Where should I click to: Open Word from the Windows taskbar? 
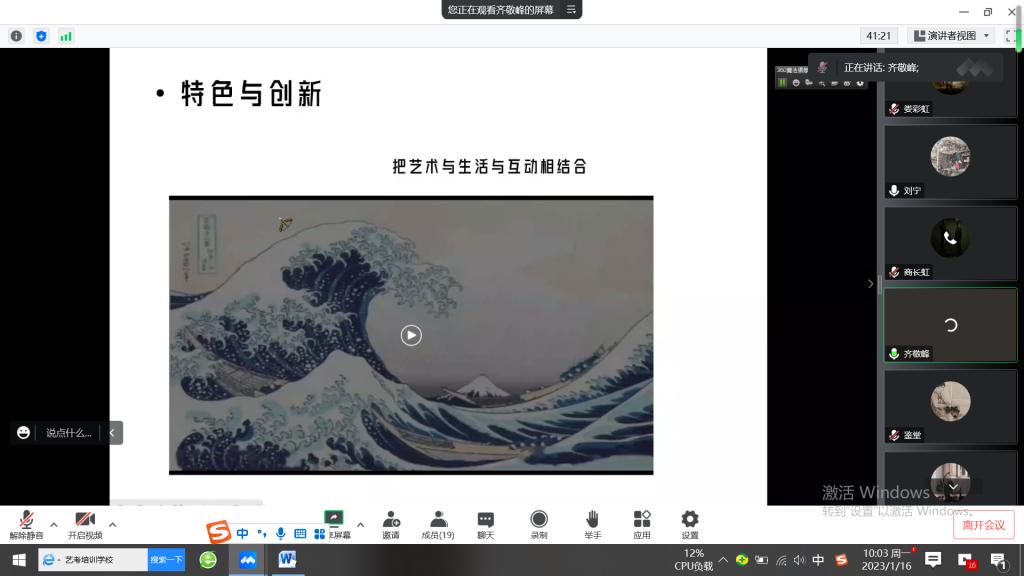288,559
